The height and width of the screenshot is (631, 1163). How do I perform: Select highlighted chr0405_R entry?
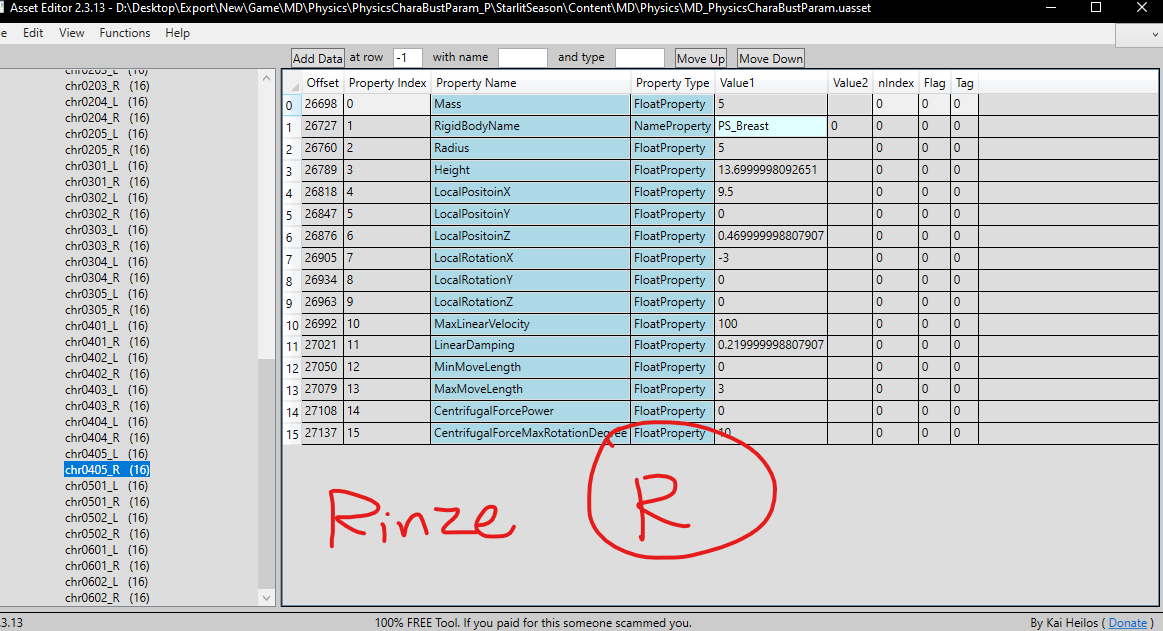(x=107, y=470)
